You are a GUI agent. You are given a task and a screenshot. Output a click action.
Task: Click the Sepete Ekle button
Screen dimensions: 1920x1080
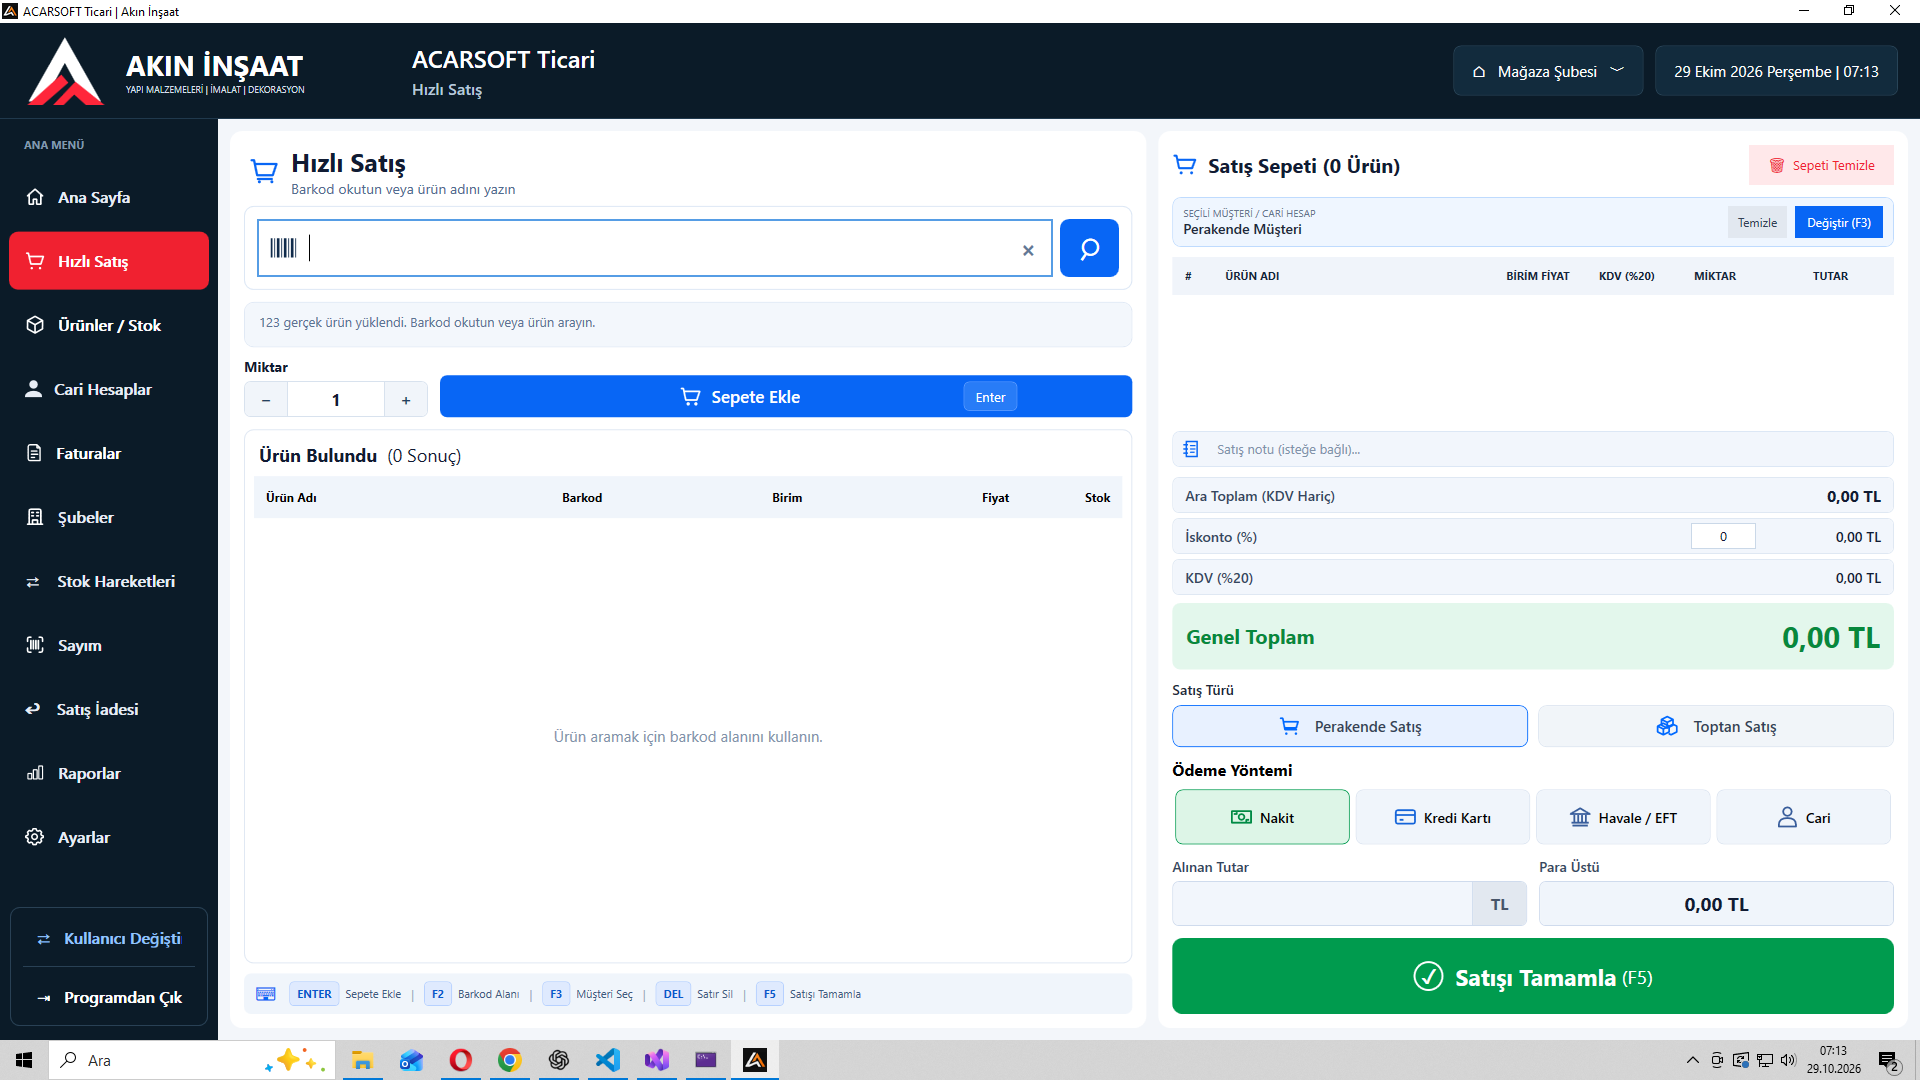click(786, 396)
